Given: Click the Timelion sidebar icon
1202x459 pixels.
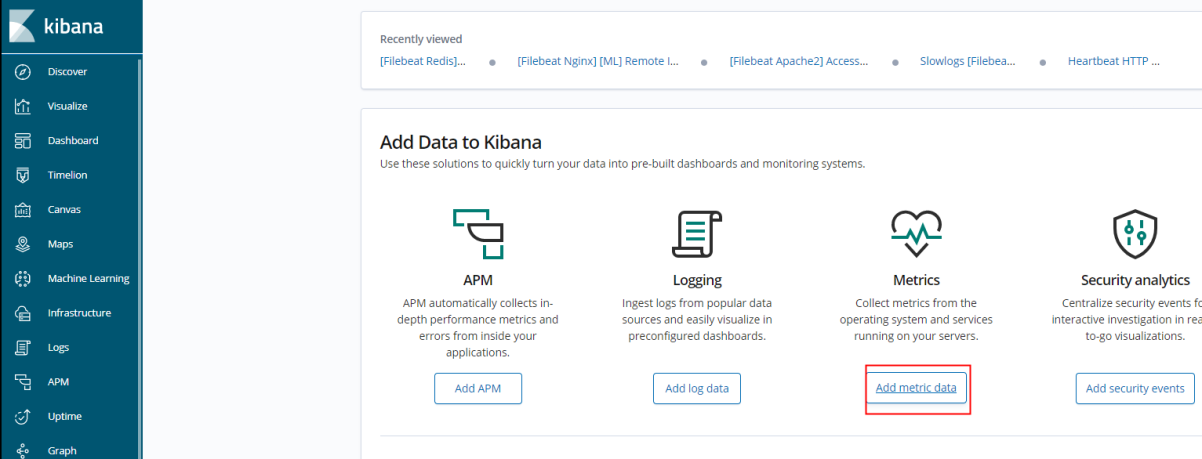Looking at the screenshot, I should point(23,175).
